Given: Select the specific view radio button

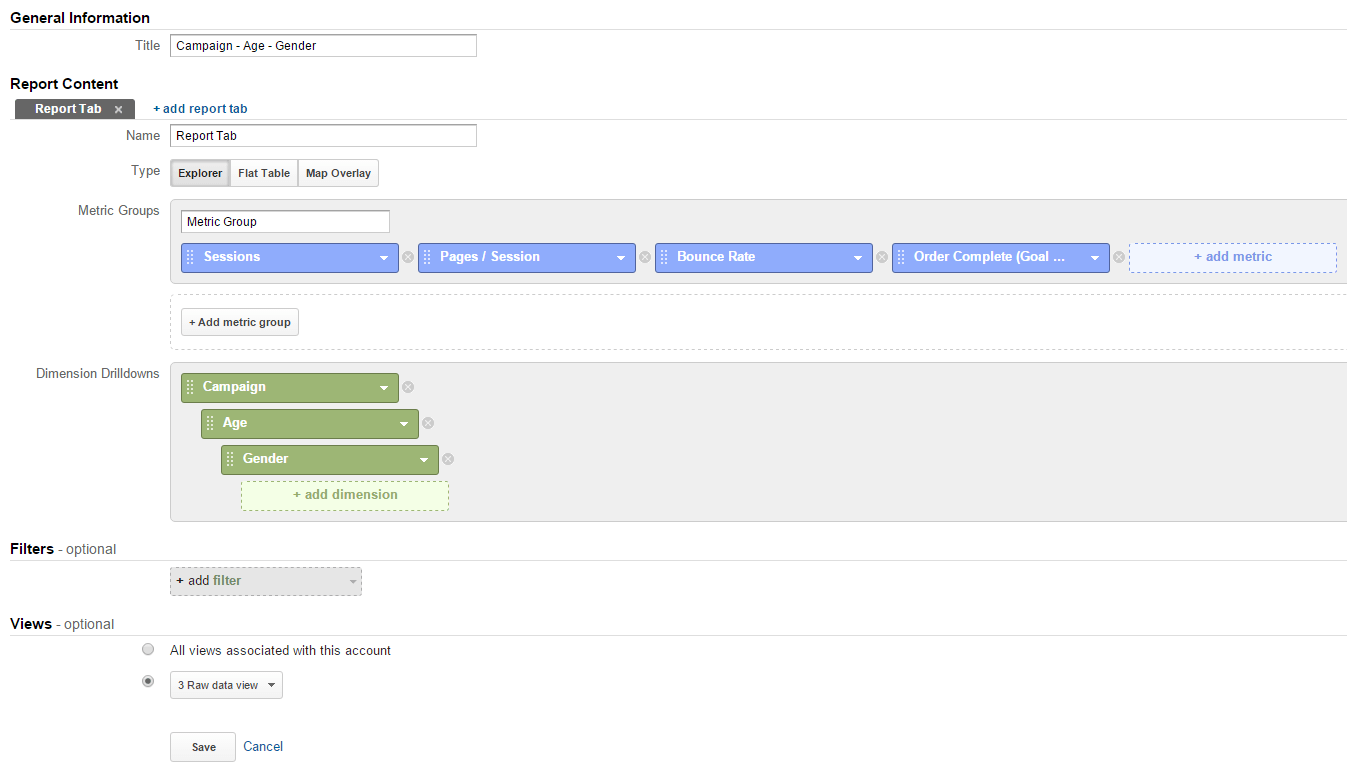Looking at the screenshot, I should [x=148, y=681].
